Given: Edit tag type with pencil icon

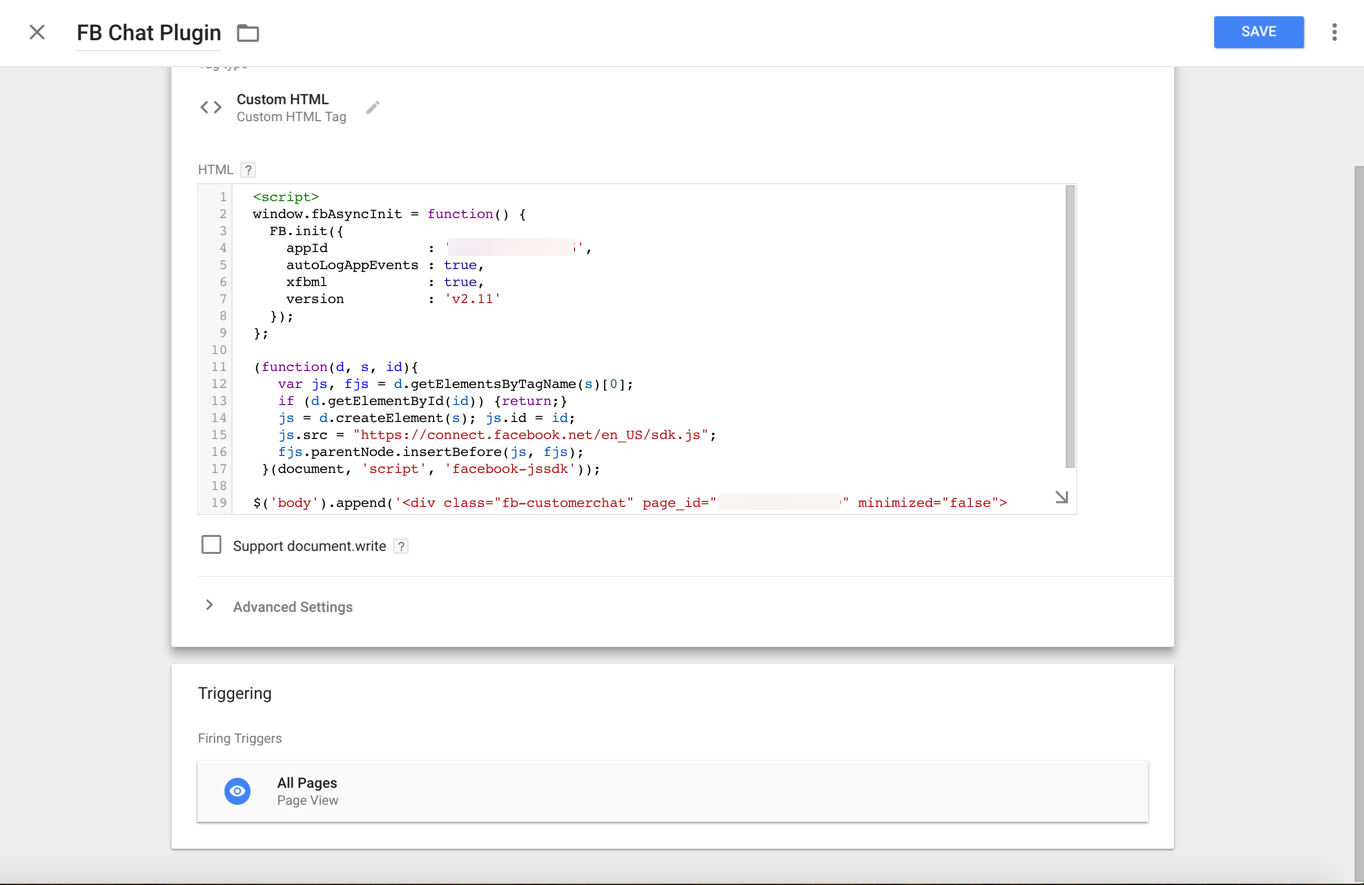Looking at the screenshot, I should (x=373, y=107).
